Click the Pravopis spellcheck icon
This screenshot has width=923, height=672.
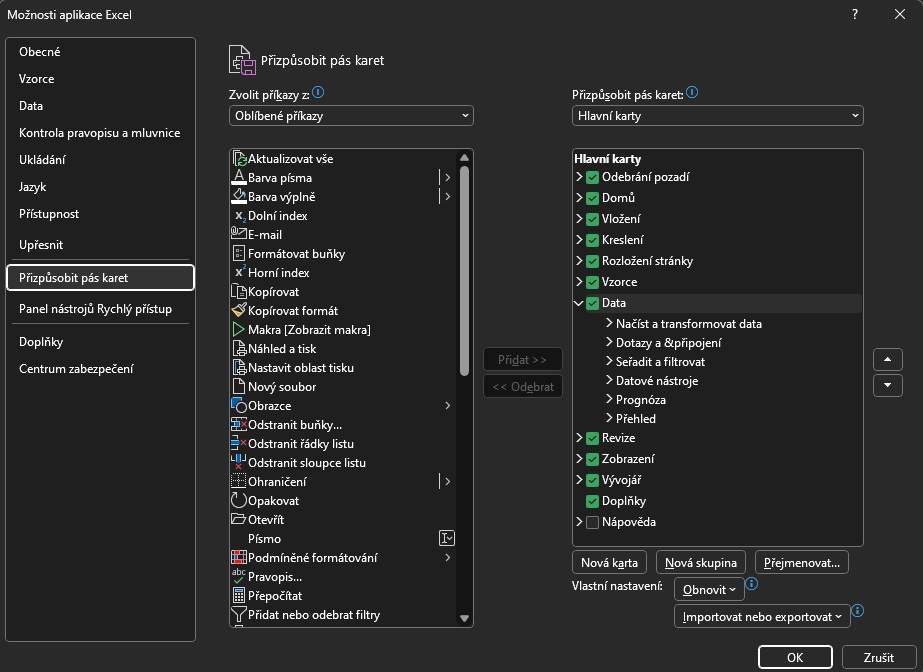[x=239, y=576]
